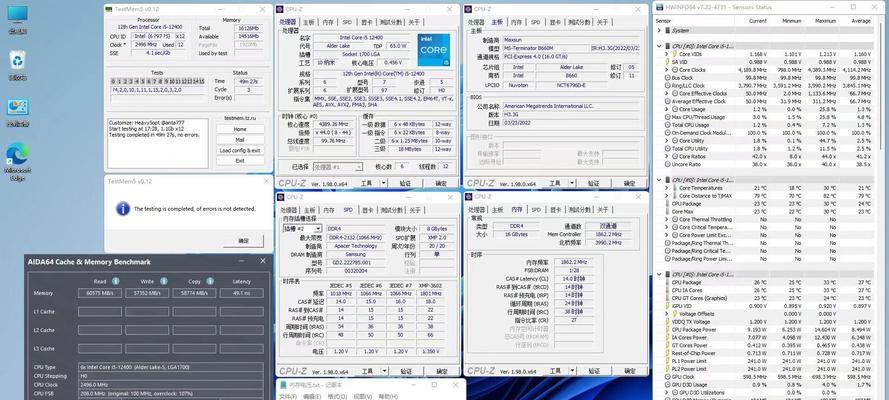This screenshot has height=400, width=889.
Task: Click the title icon of CPU-Z memory window
Action: pyautogui.click(x=469, y=197)
